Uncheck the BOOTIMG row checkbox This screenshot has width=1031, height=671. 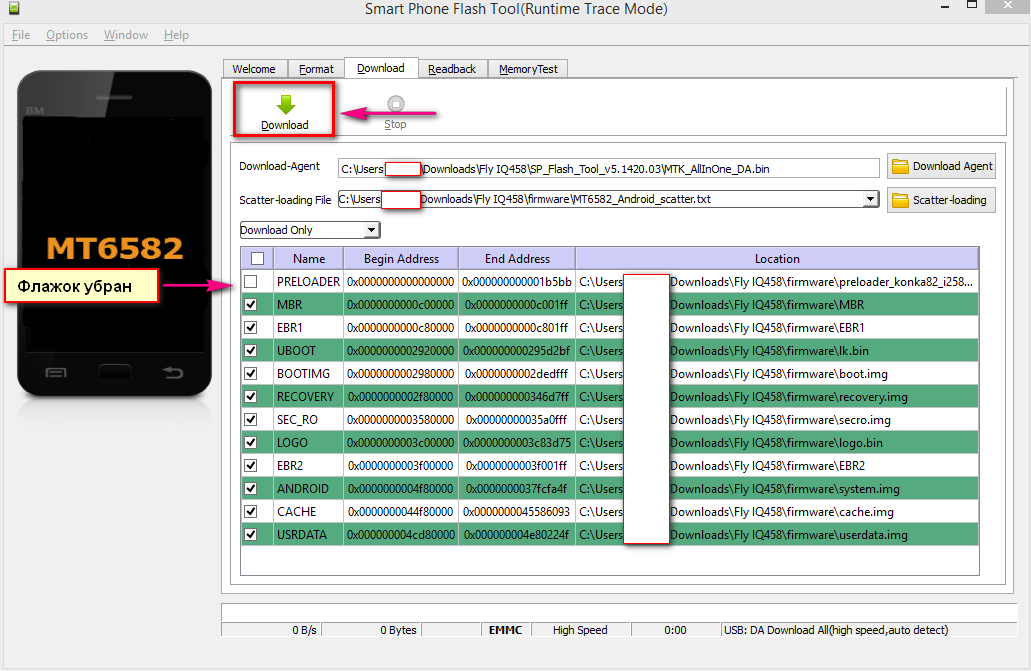click(251, 374)
